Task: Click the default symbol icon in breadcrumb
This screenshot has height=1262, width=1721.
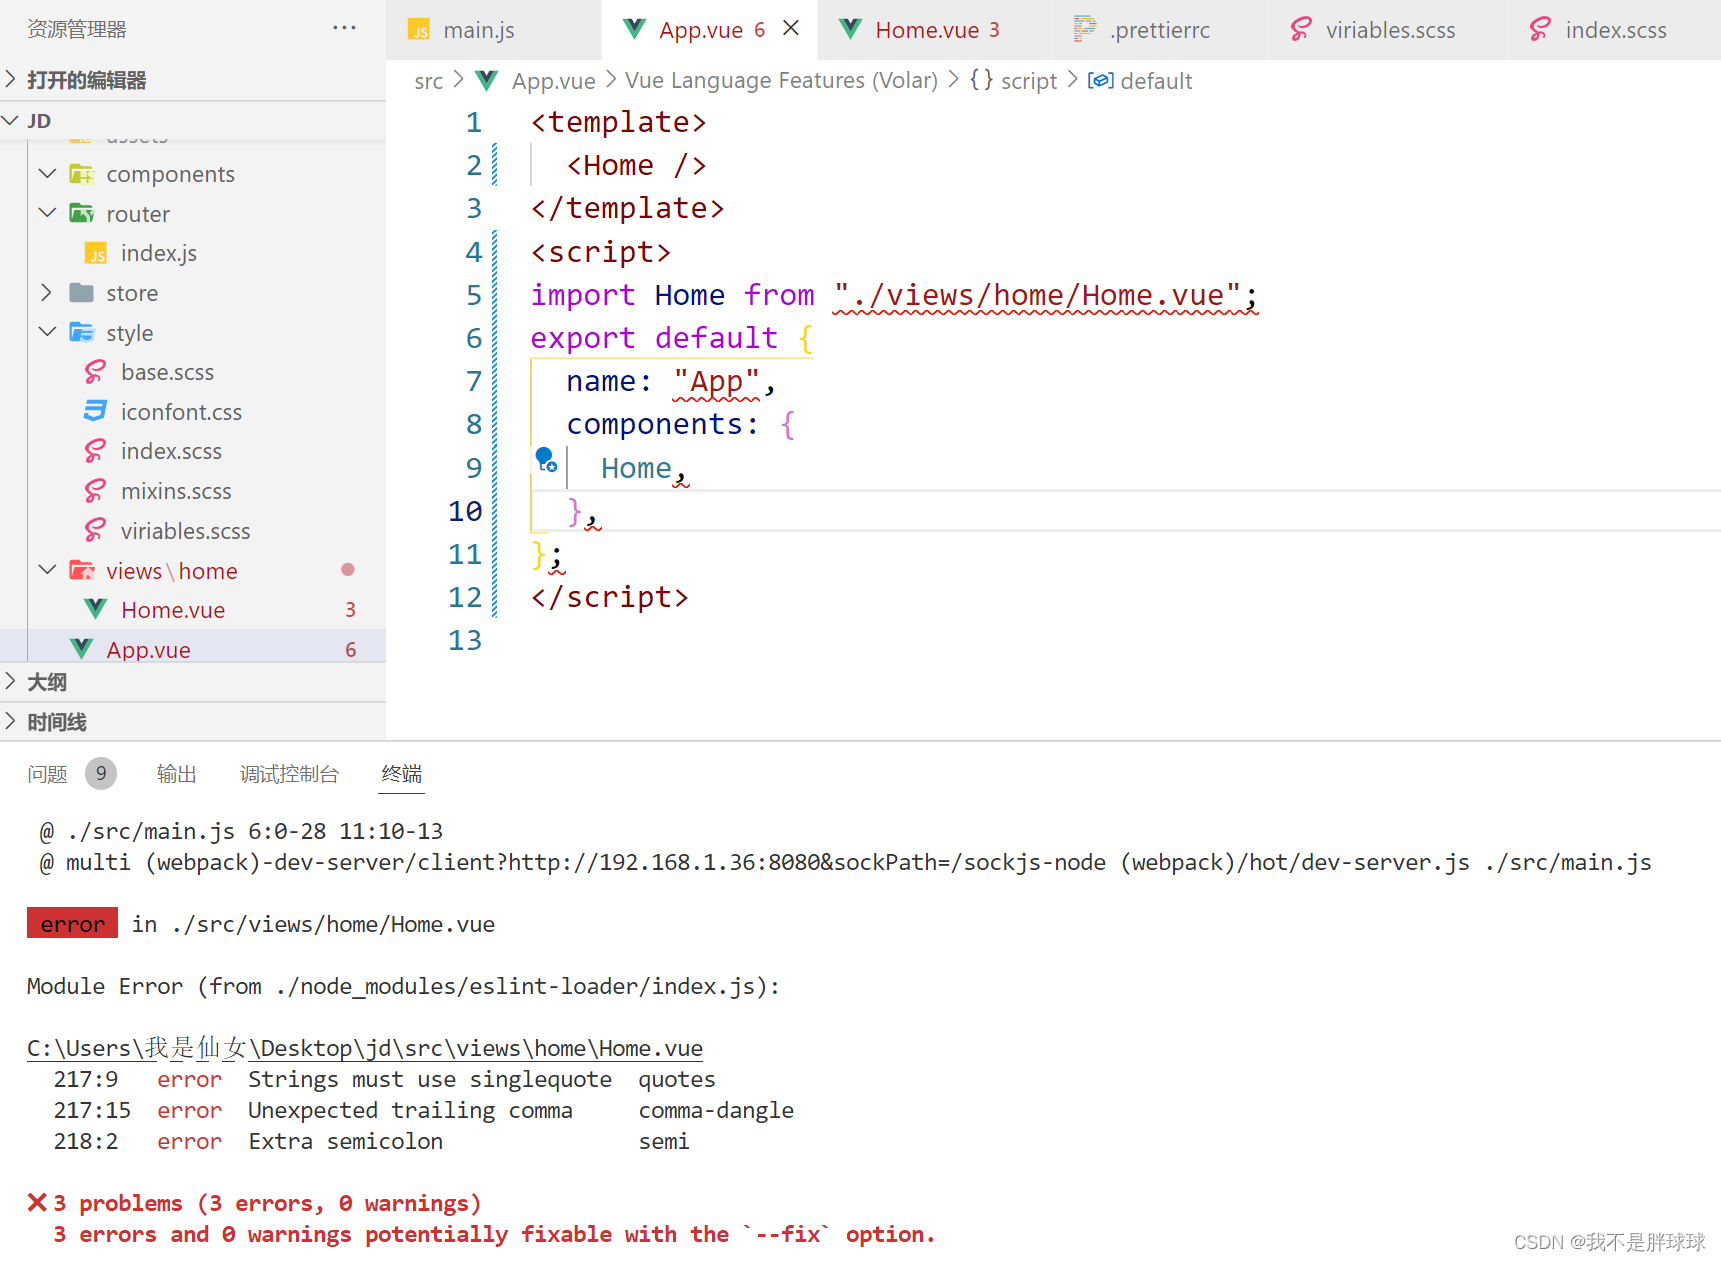Action: 1100,80
